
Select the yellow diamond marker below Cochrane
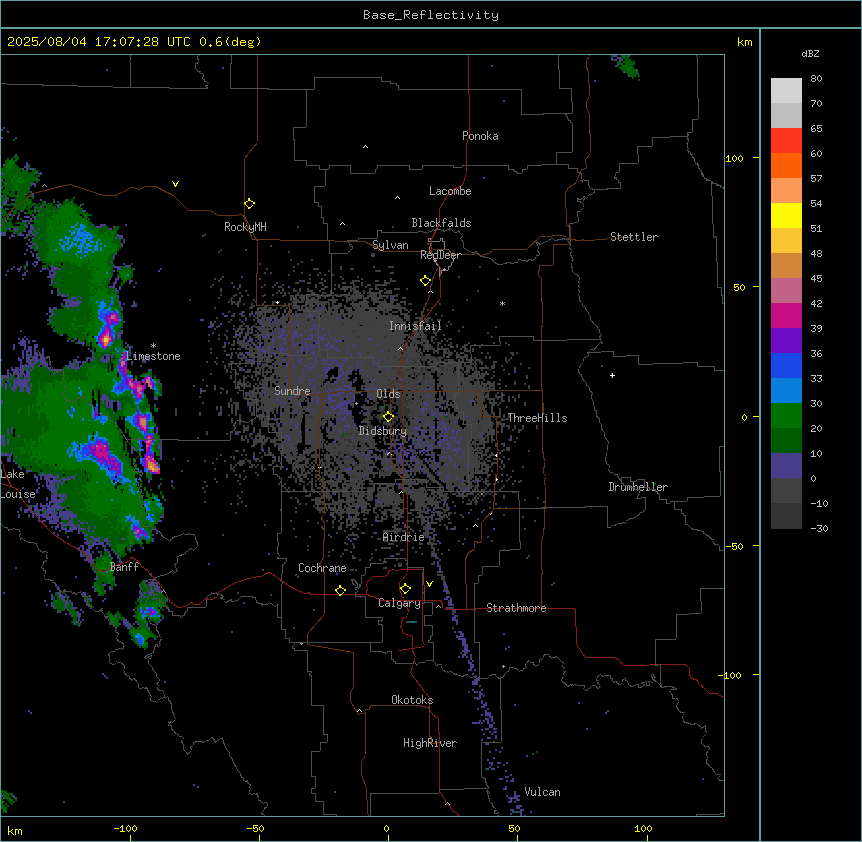pyautogui.click(x=340, y=590)
